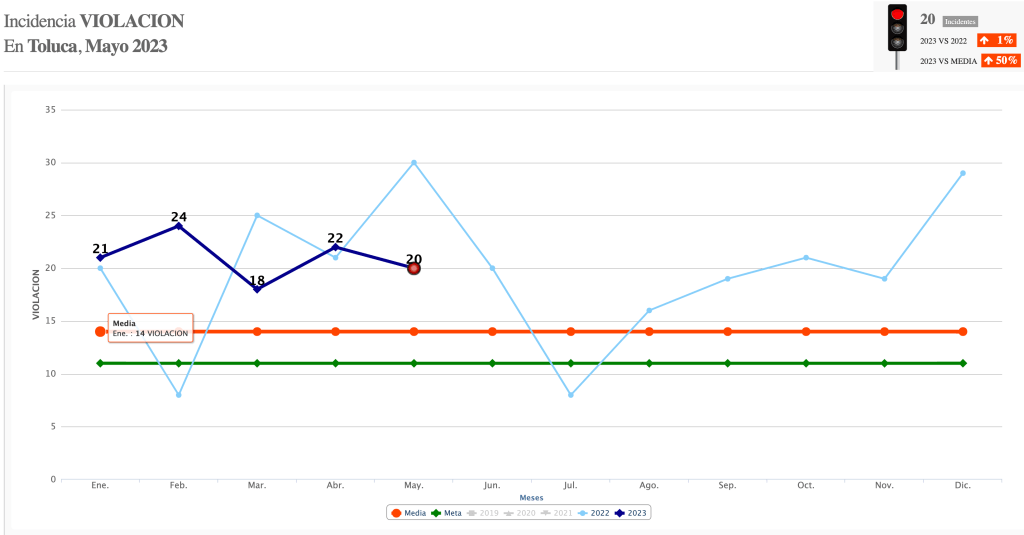Click the gray Incidentes badge
Image resolution: width=1024 pixels, height=535 pixels.
point(960,21)
